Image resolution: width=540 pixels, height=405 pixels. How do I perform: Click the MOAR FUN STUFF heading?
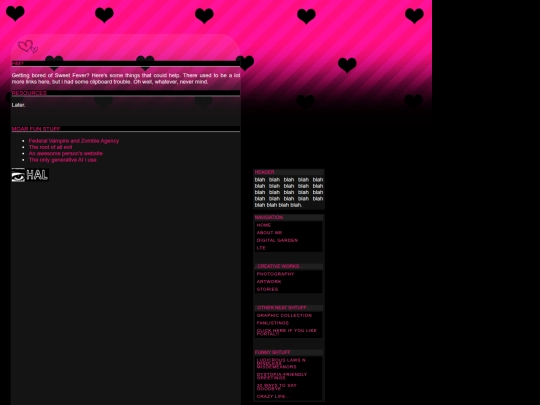pos(36,129)
